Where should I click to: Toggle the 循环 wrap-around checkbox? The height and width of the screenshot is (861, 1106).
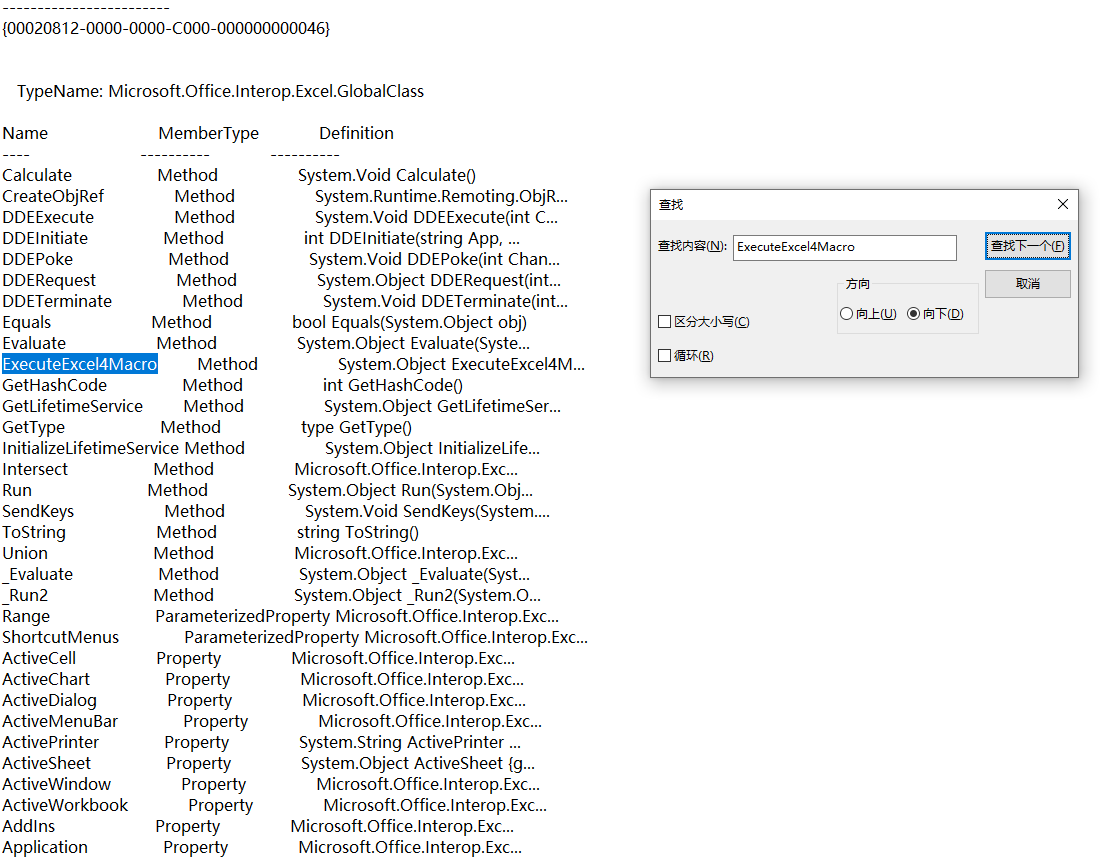click(x=664, y=355)
